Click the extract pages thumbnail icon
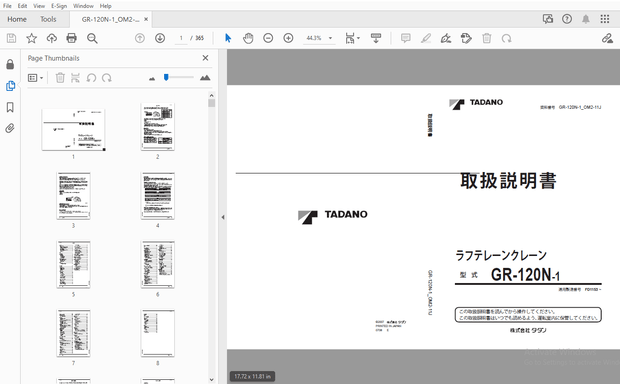The height and width of the screenshot is (384, 620). pyautogui.click(x=75, y=78)
